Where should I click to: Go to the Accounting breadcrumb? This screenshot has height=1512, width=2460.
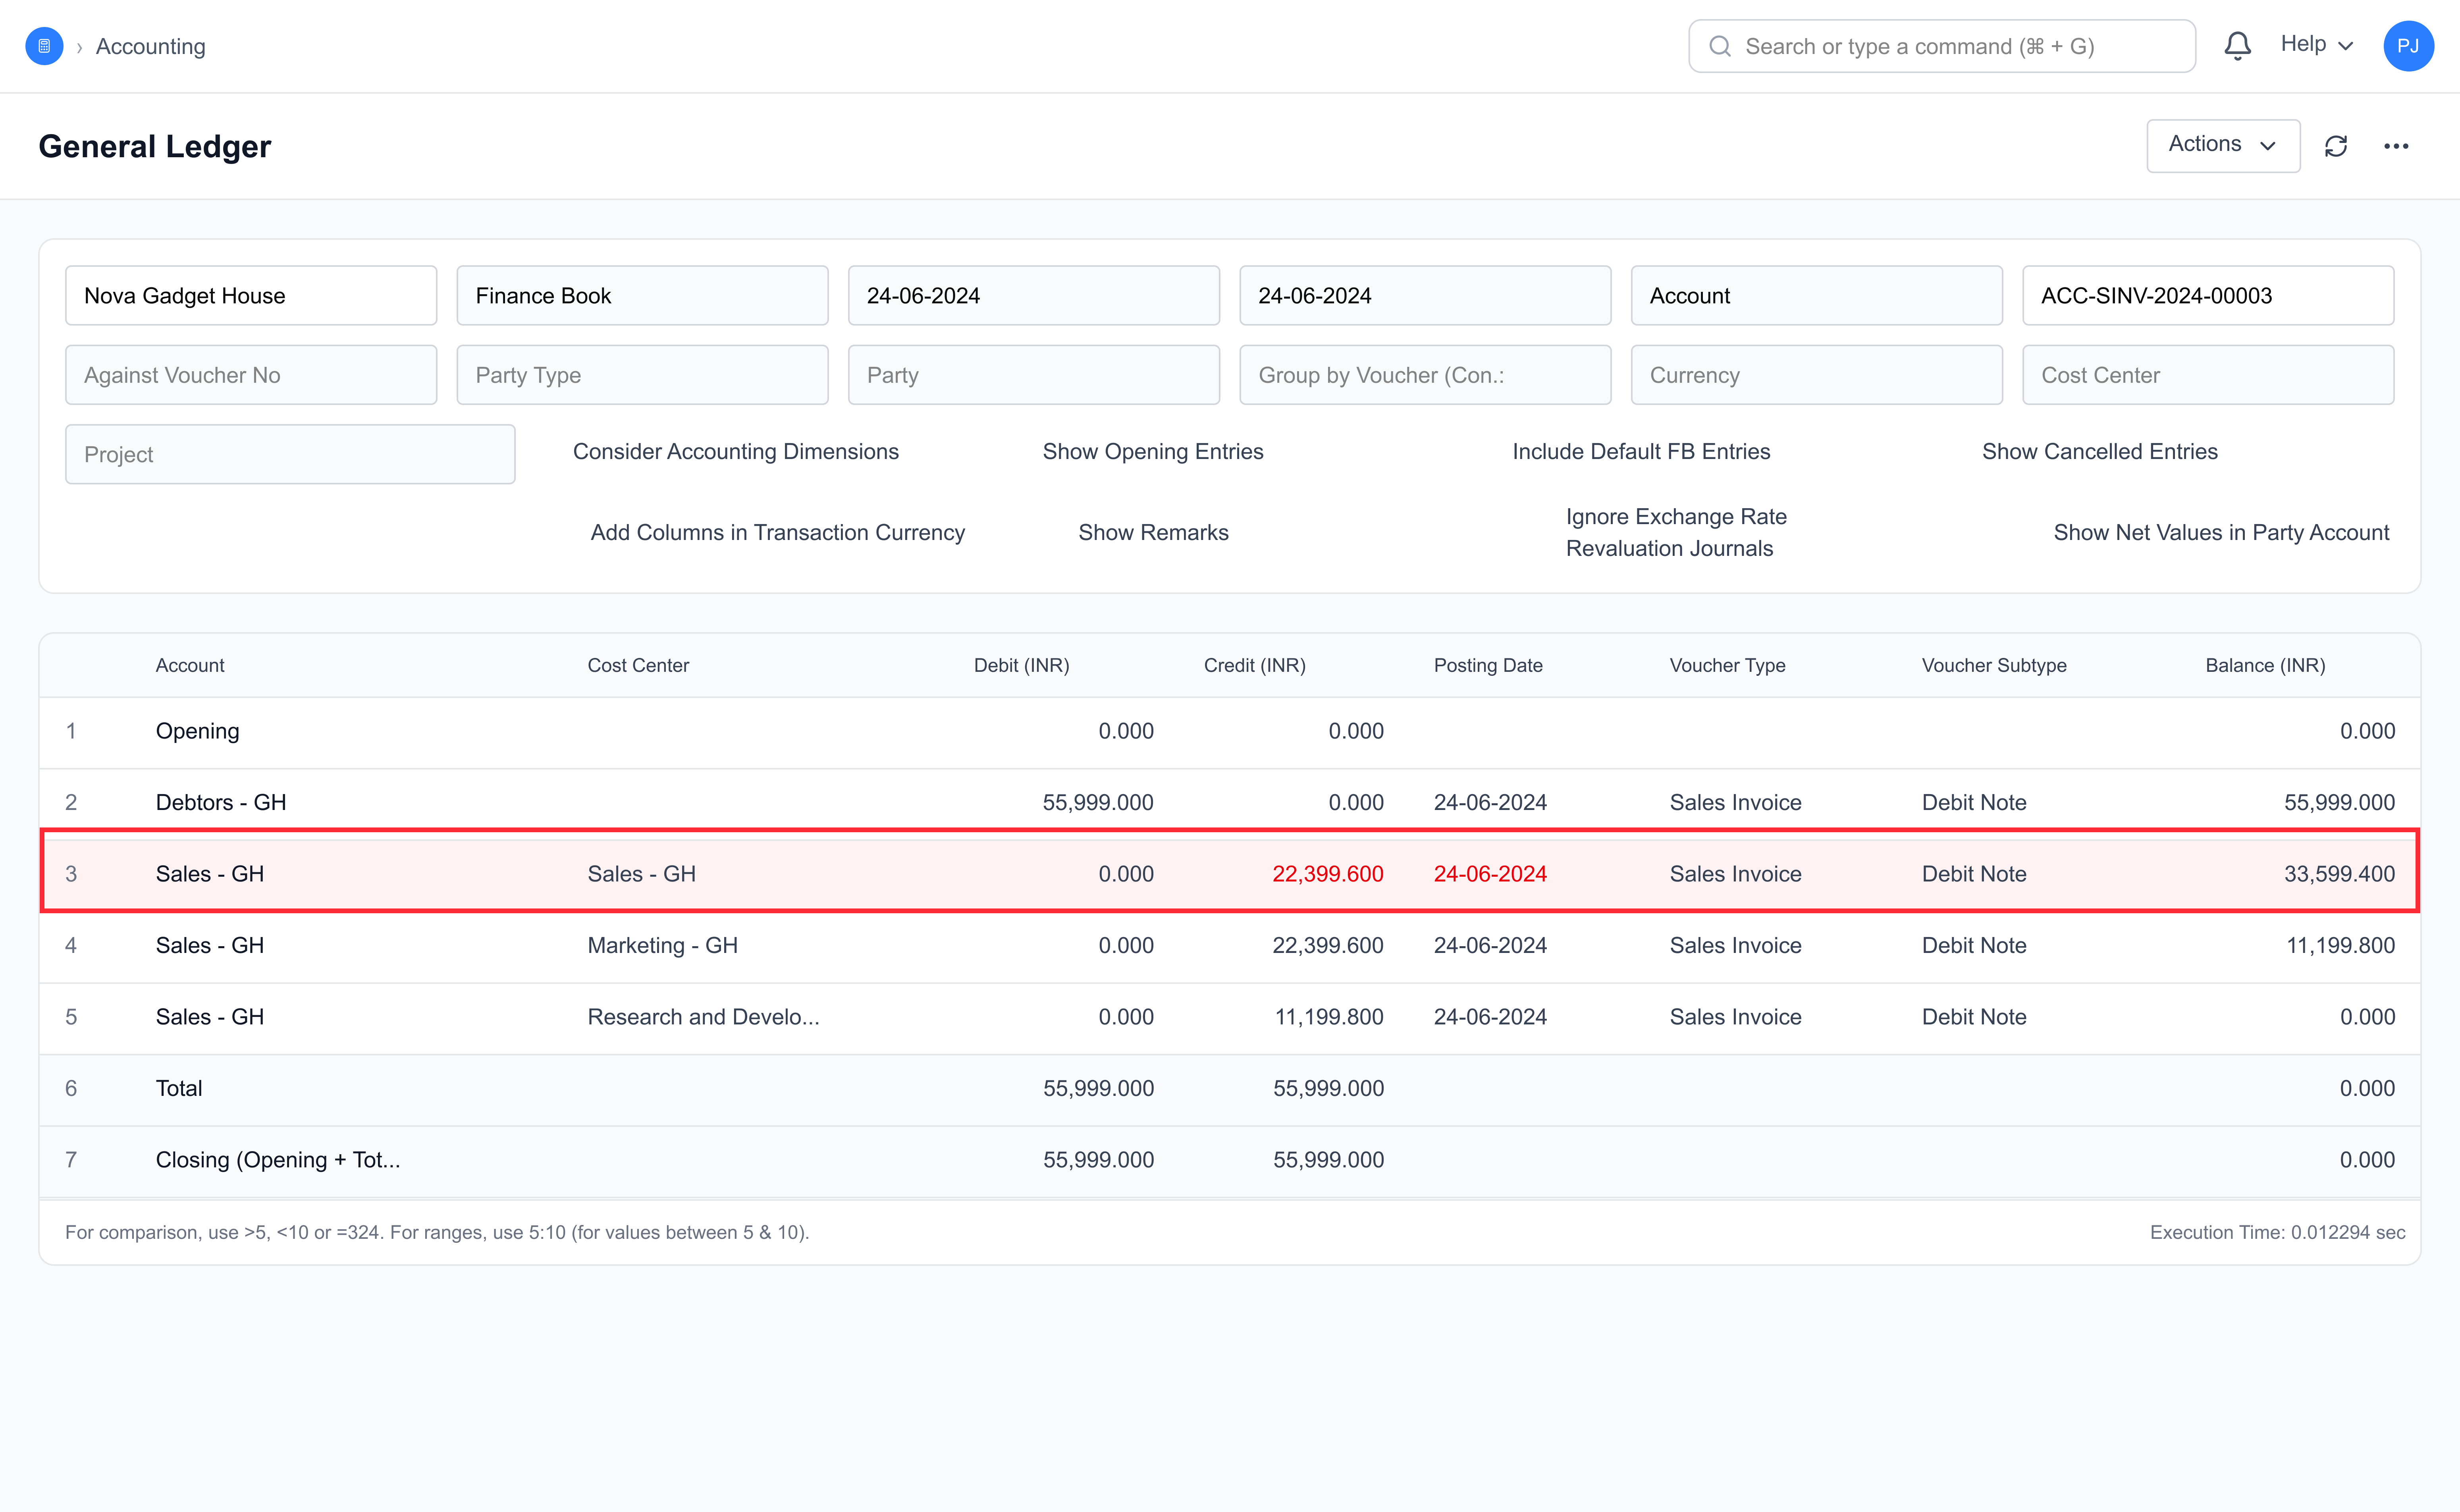coord(150,46)
